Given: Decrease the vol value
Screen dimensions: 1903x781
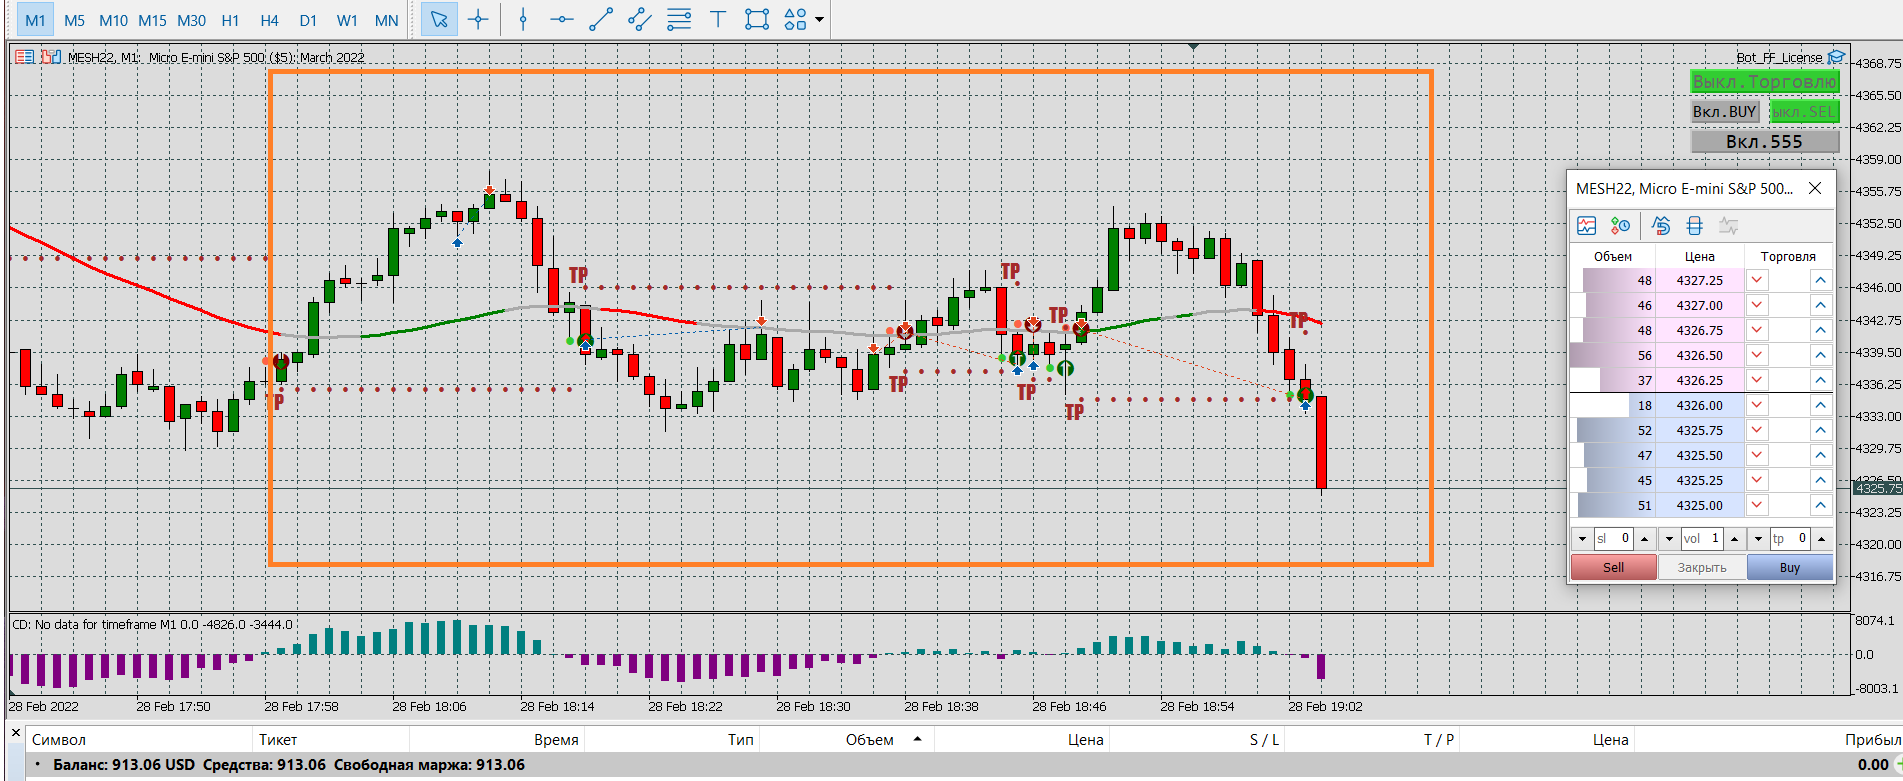Looking at the screenshot, I should pos(1669,539).
